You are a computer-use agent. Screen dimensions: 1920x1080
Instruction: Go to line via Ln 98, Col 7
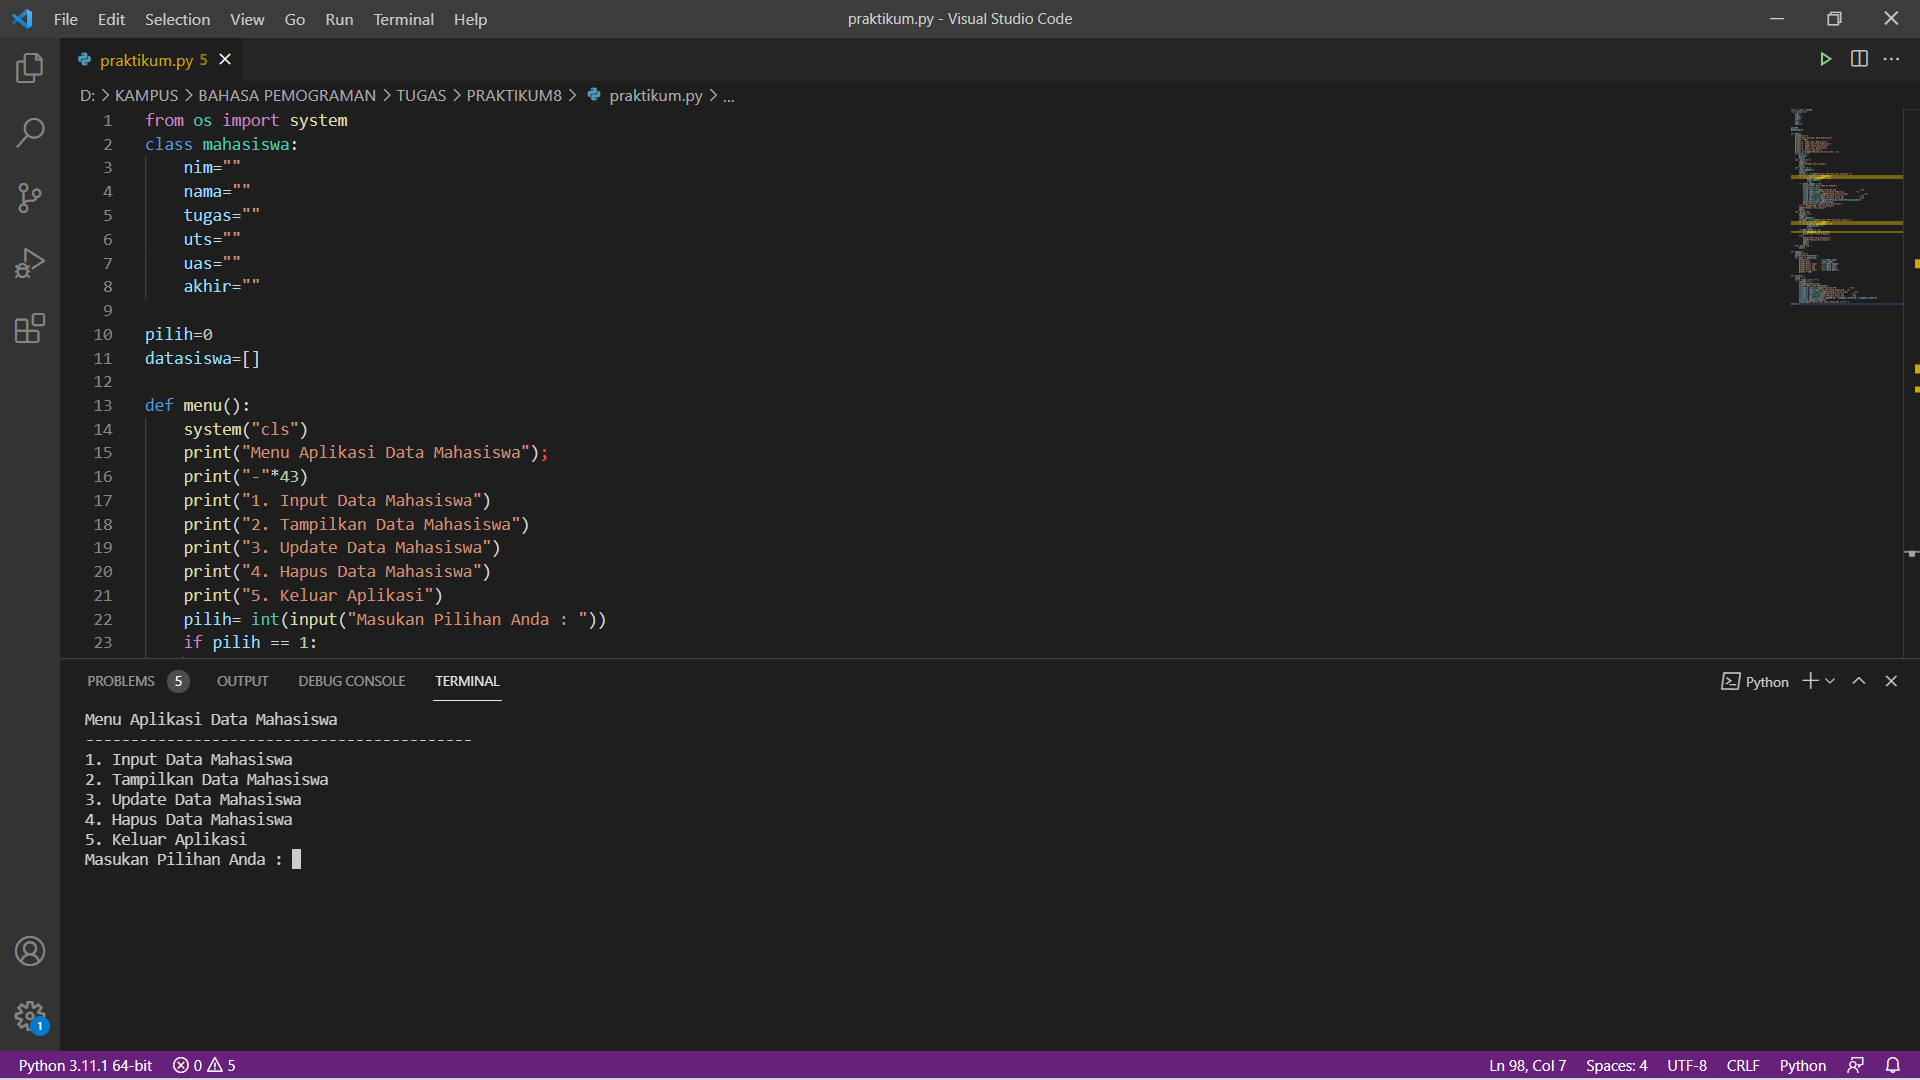pyautogui.click(x=1527, y=1065)
